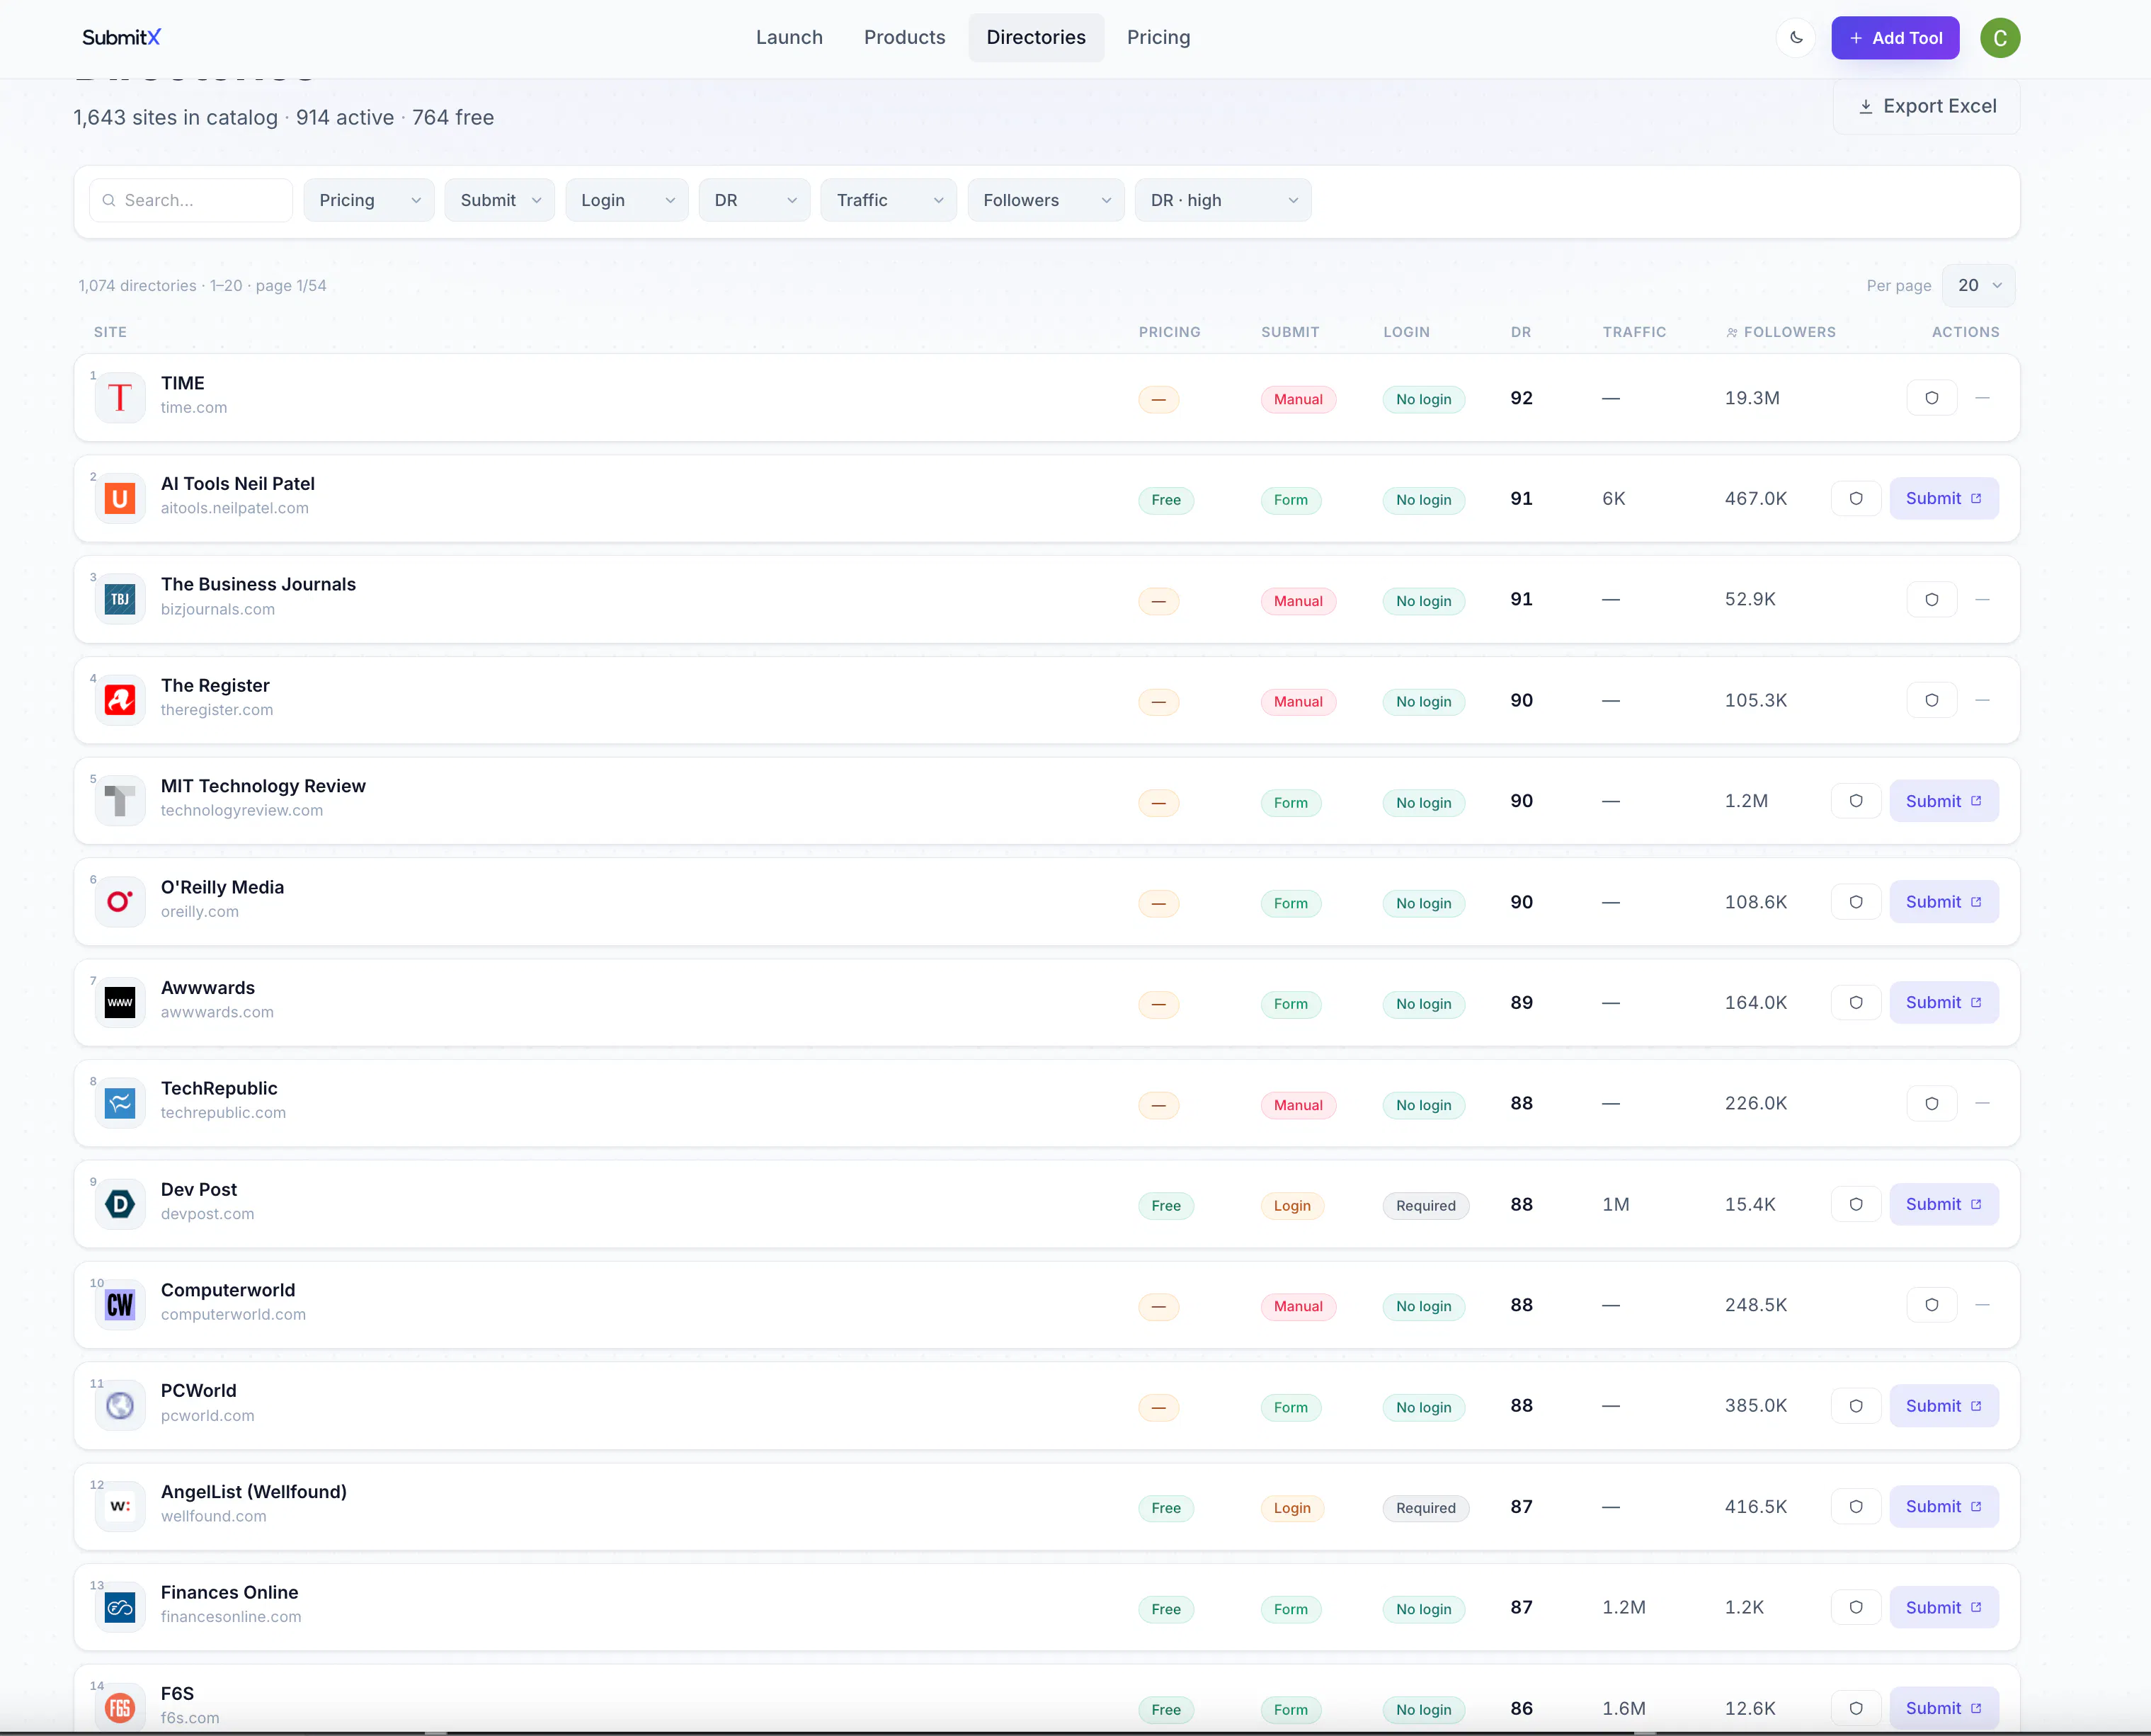
Task: Open the user avatar C menu
Action: click(2000, 38)
